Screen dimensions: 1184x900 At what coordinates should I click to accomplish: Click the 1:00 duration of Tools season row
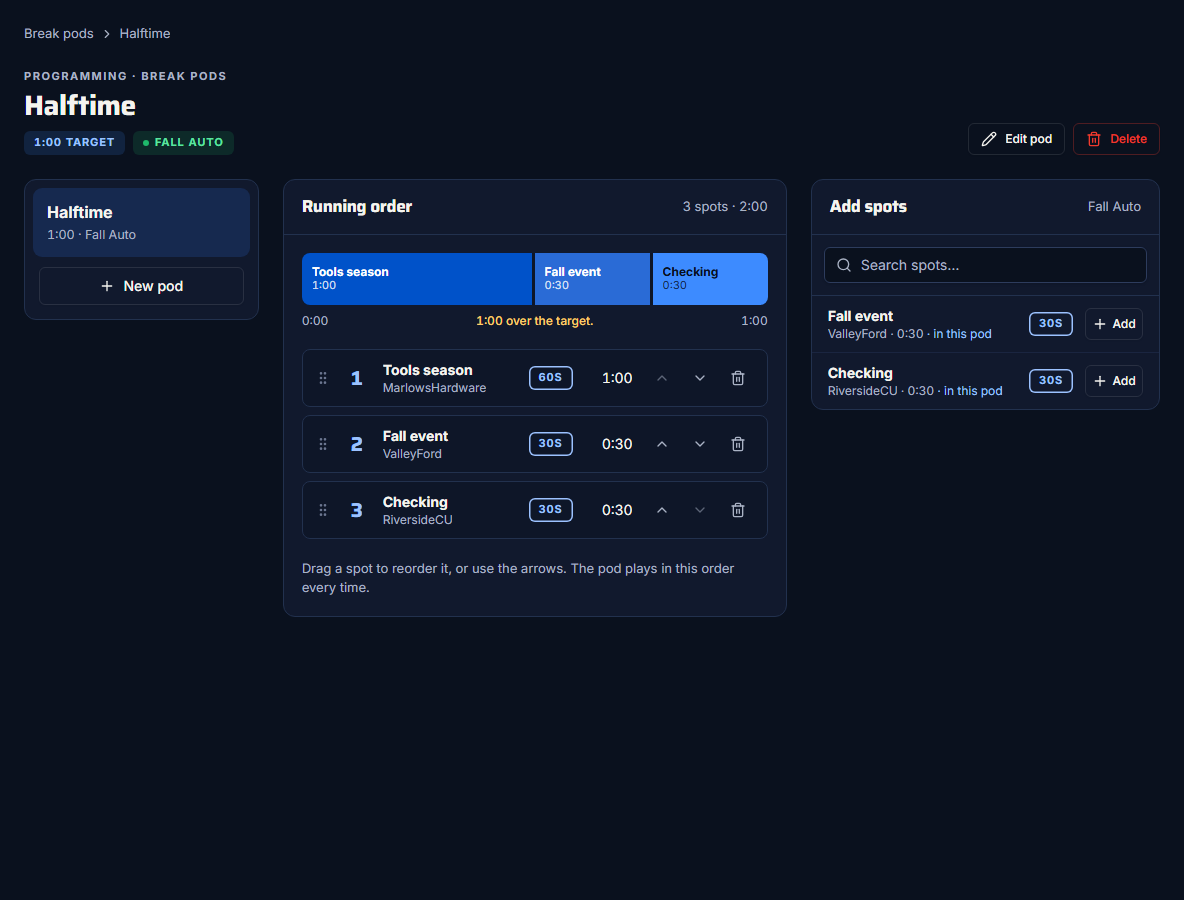(617, 378)
